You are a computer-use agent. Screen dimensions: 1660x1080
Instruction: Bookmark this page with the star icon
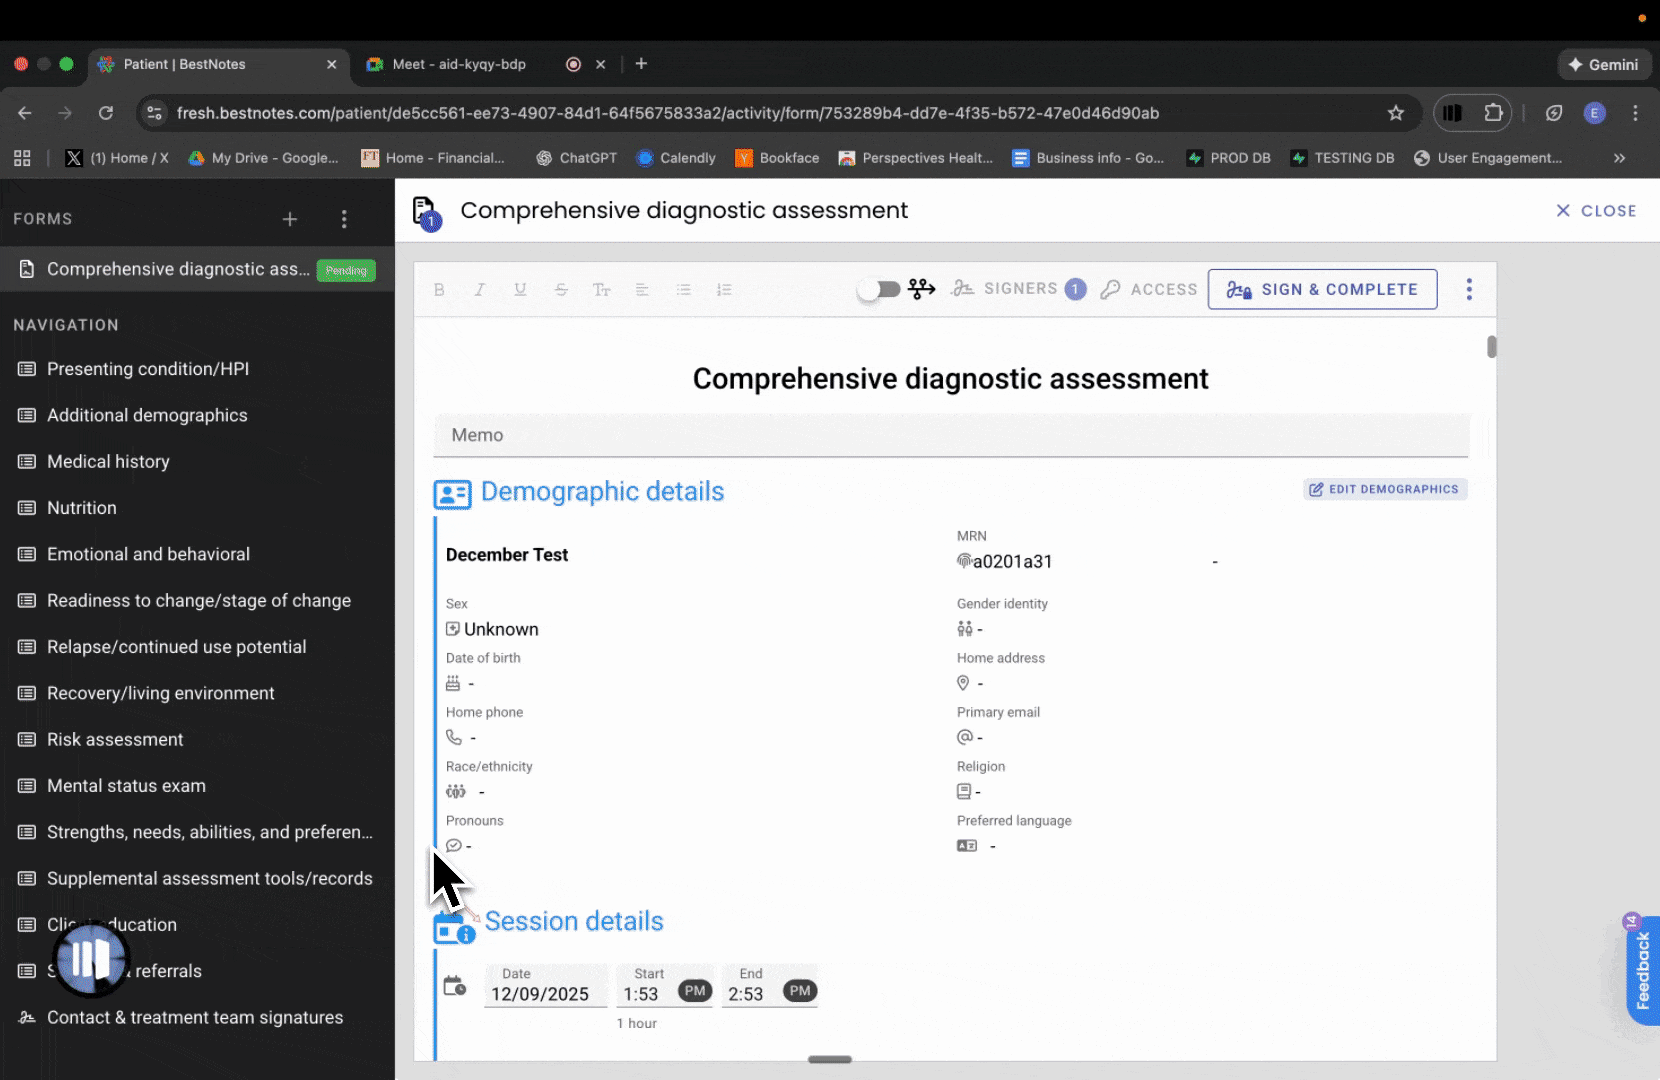(x=1396, y=113)
